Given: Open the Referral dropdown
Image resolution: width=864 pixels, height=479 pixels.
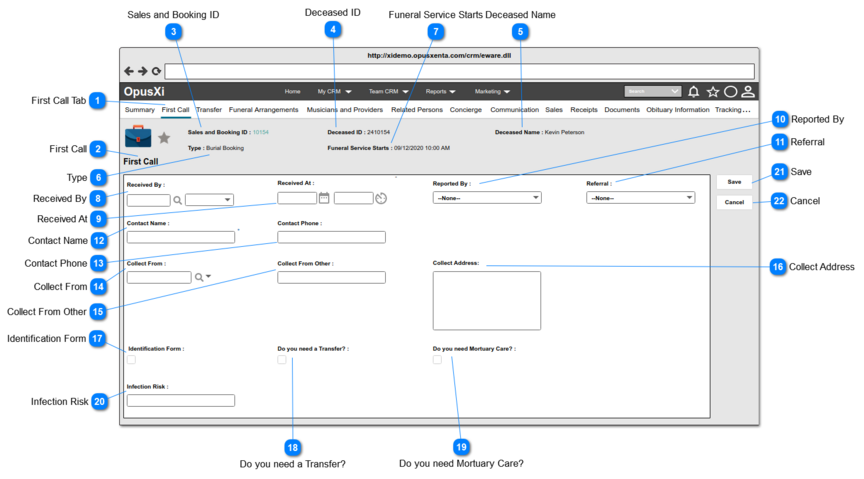Looking at the screenshot, I should [x=641, y=198].
